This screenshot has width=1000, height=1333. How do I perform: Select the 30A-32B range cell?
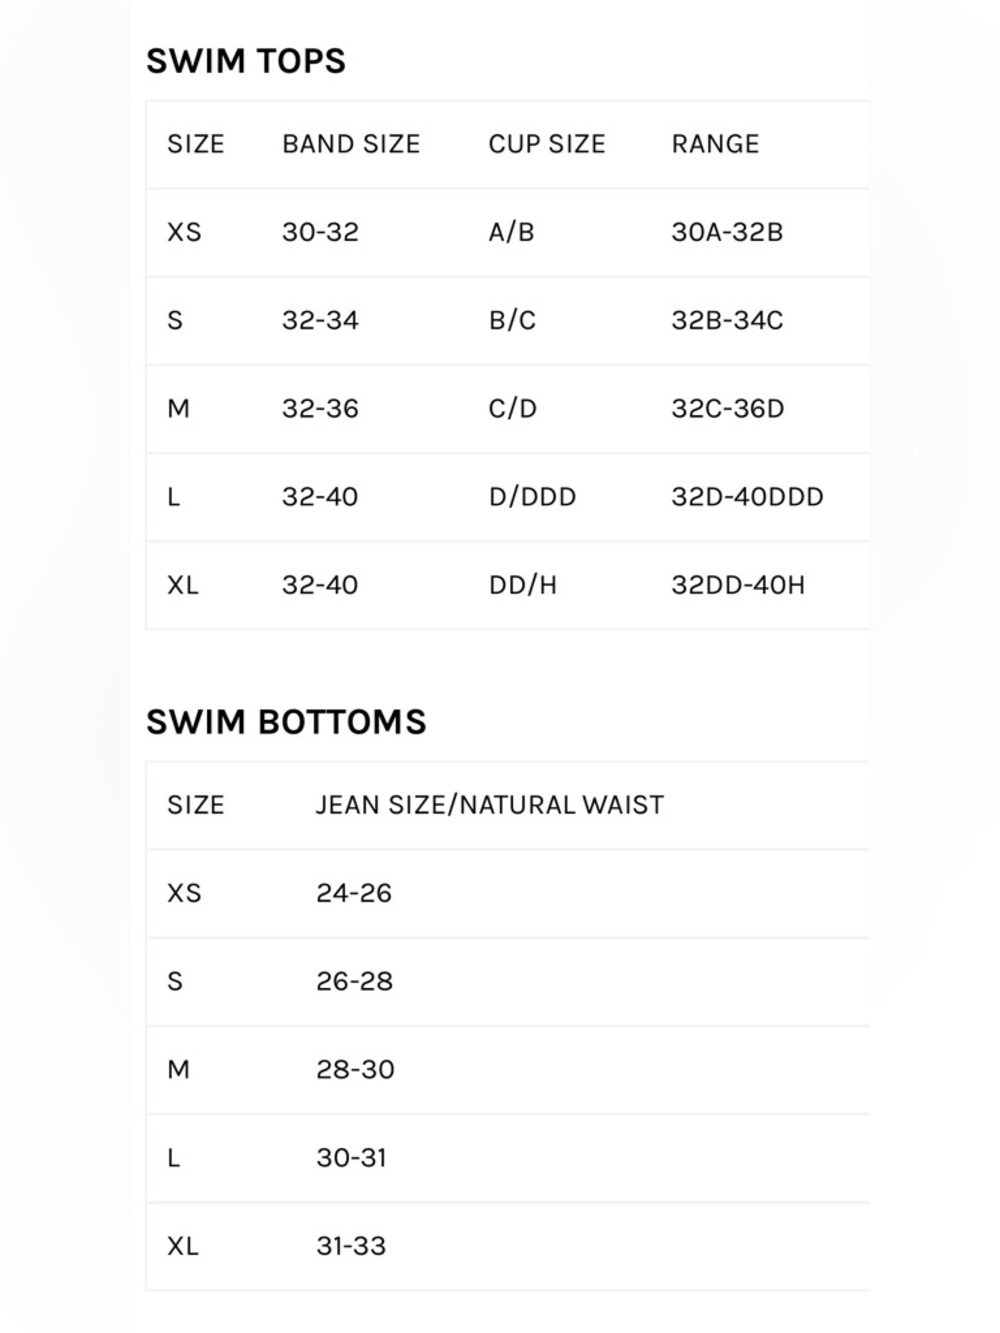(727, 232)
